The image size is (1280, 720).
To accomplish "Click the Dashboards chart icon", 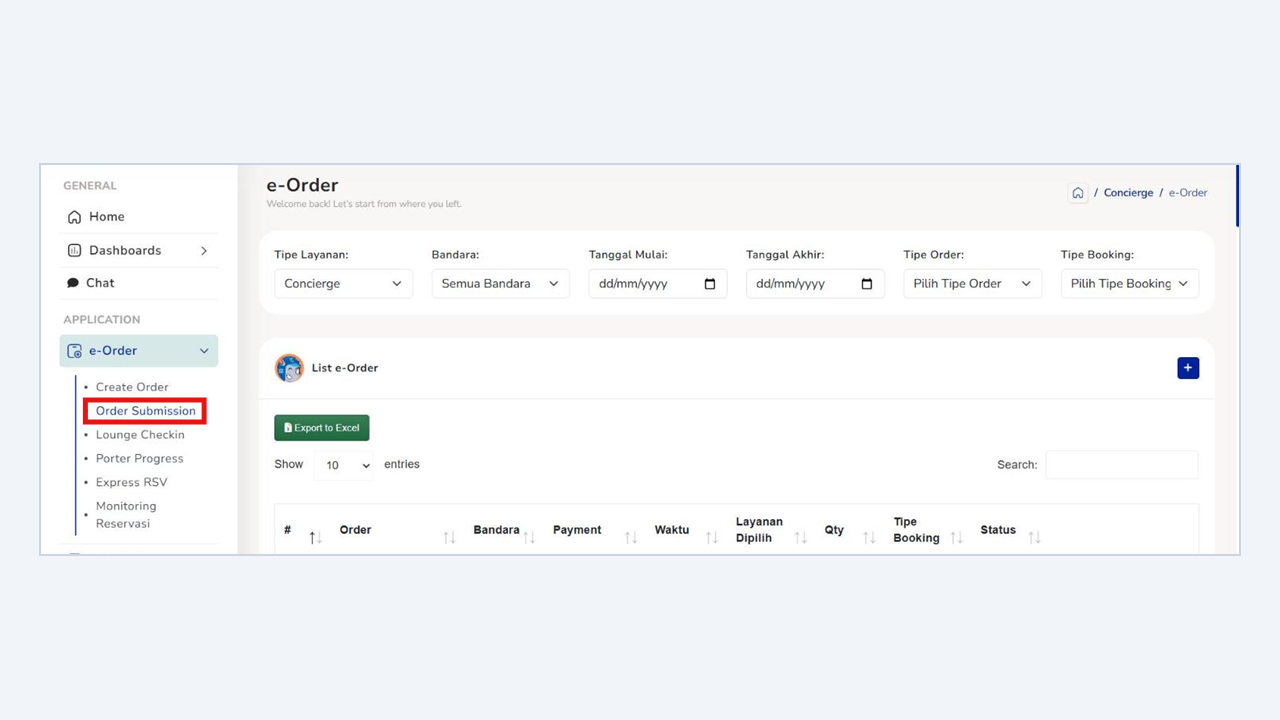I will [74, 250].
